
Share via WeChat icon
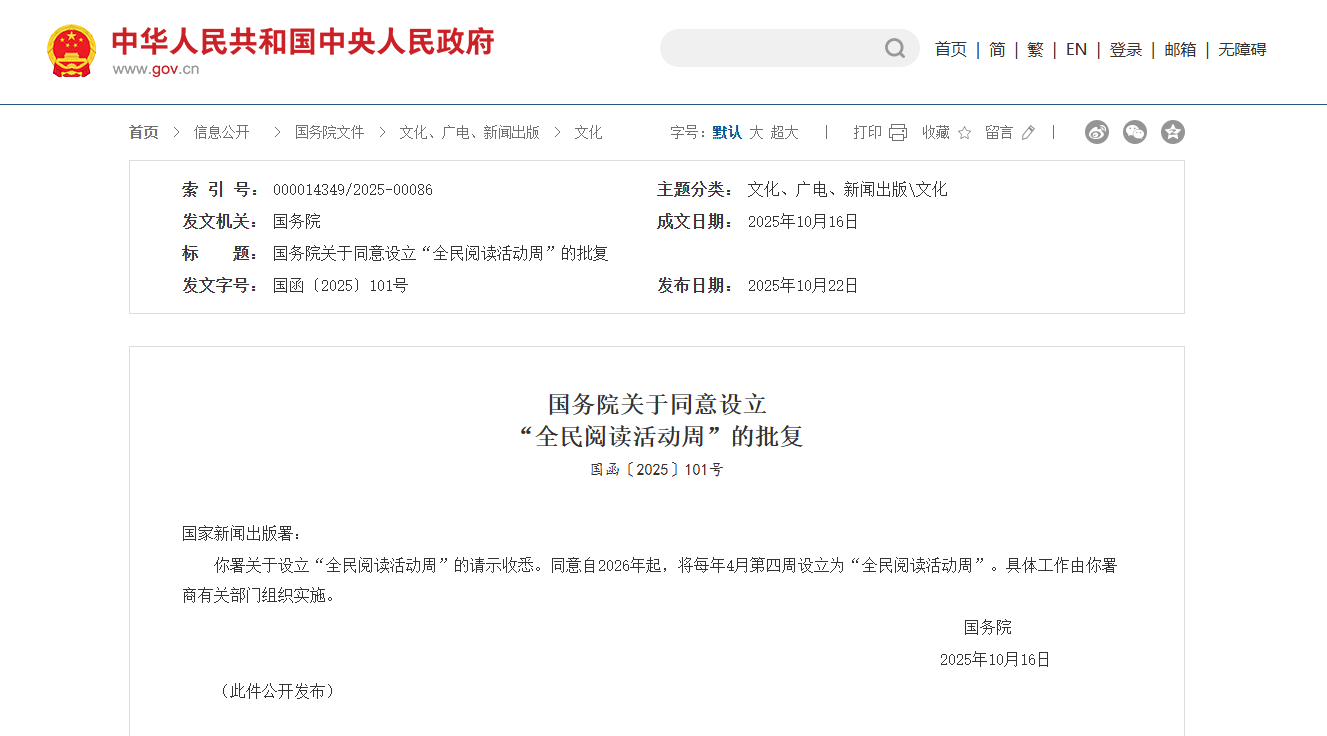click(1135, 132)
